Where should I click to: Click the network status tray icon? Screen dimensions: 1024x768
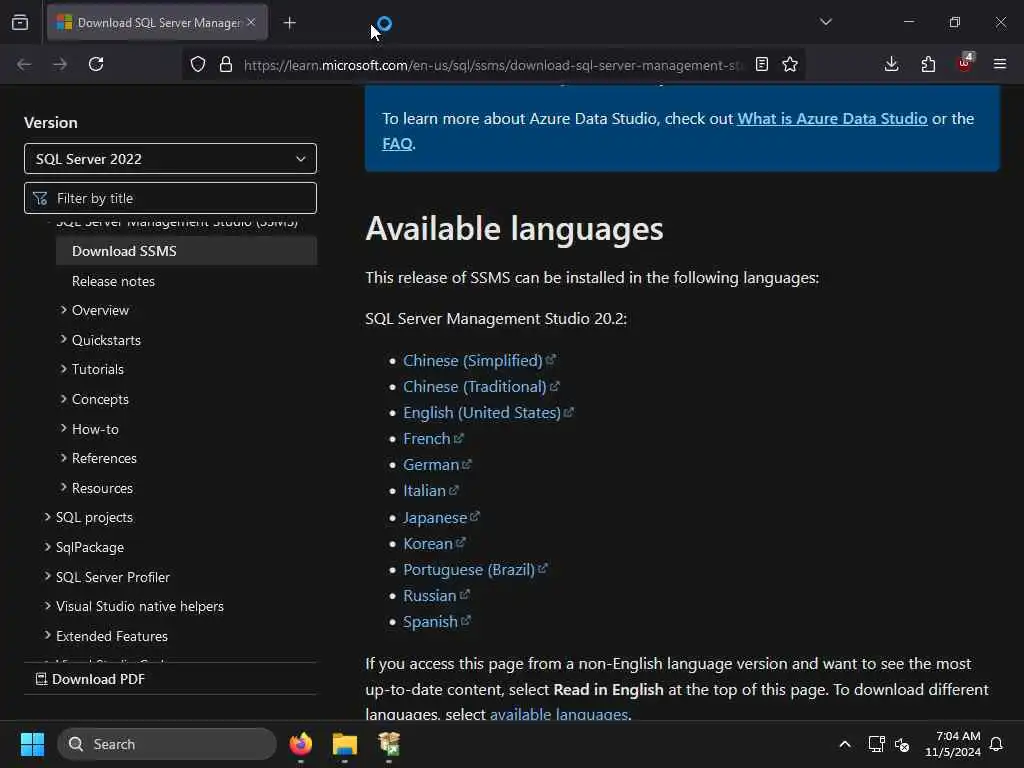click(x=876, y=744)
